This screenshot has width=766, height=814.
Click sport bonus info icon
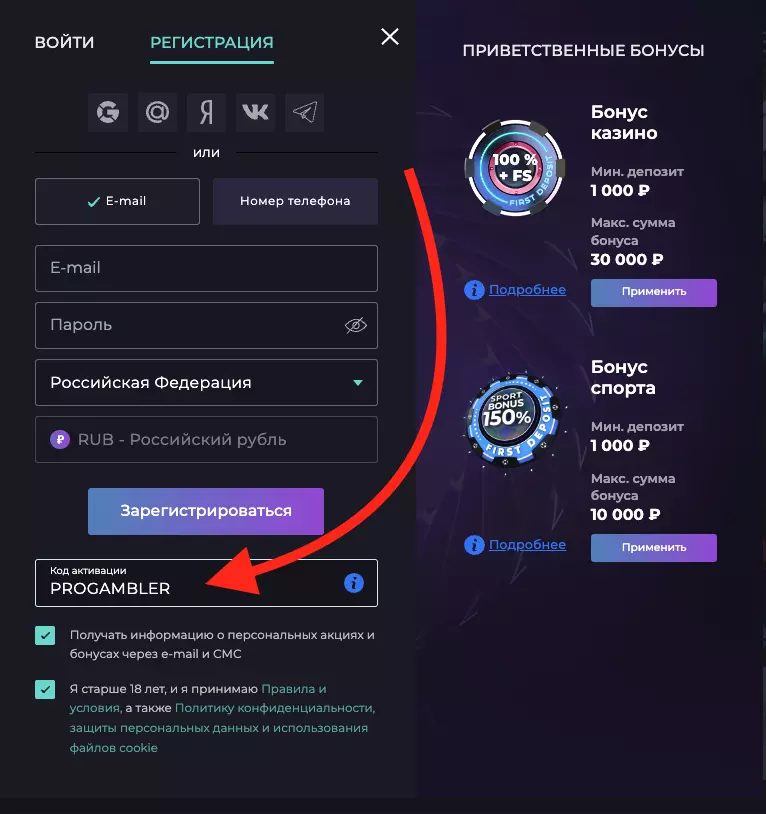click(x=474, y=545)
